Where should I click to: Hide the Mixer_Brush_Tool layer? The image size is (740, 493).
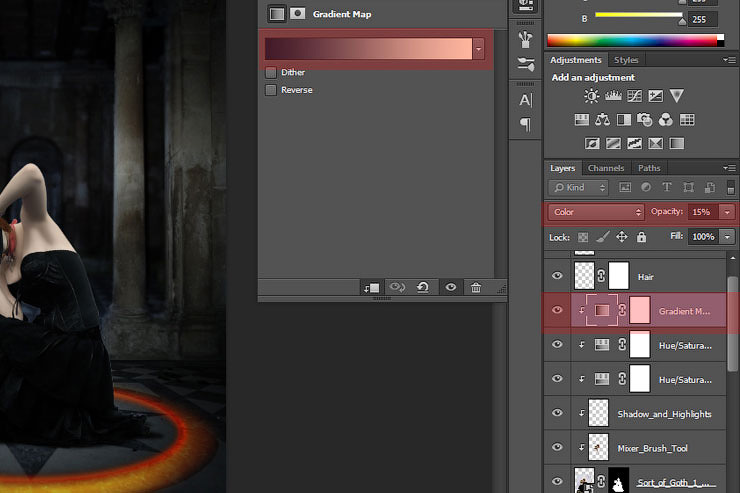558,448
